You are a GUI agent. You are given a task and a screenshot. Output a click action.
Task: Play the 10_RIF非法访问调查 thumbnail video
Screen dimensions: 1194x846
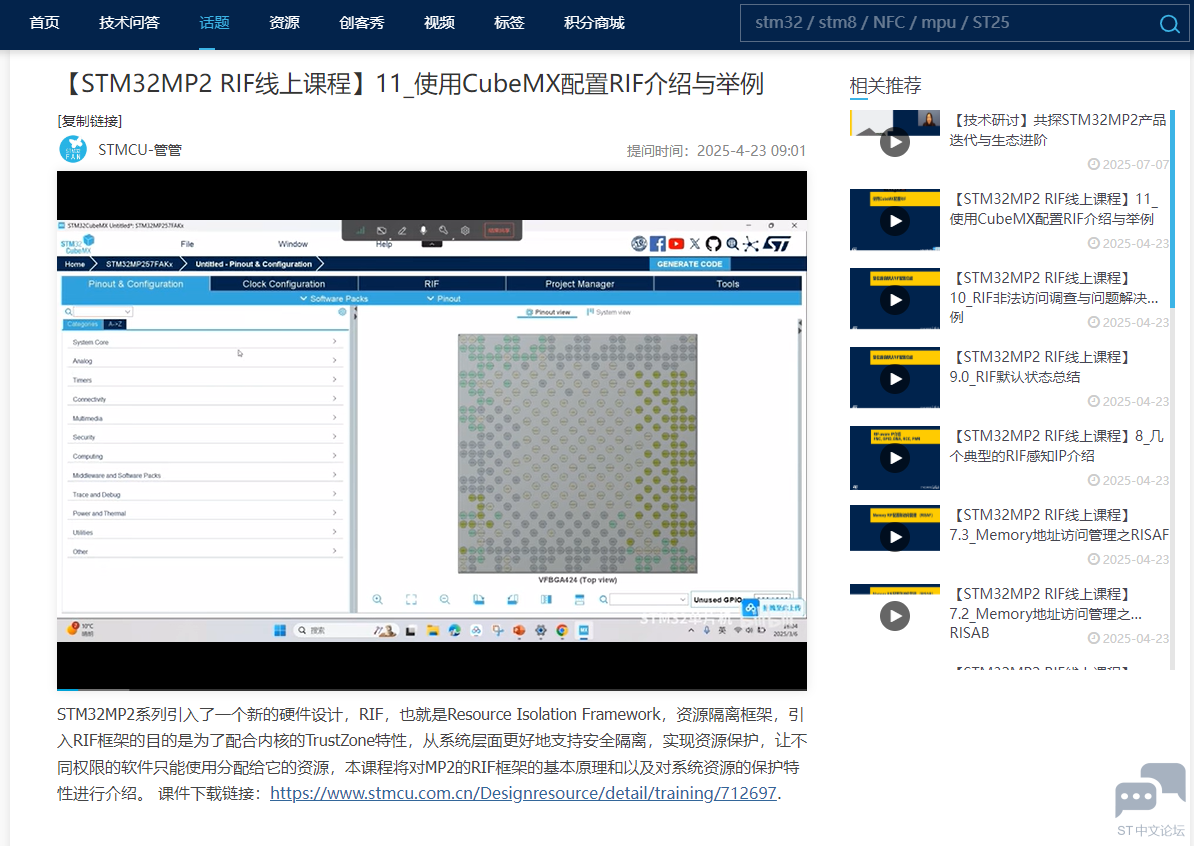[895, 299]
